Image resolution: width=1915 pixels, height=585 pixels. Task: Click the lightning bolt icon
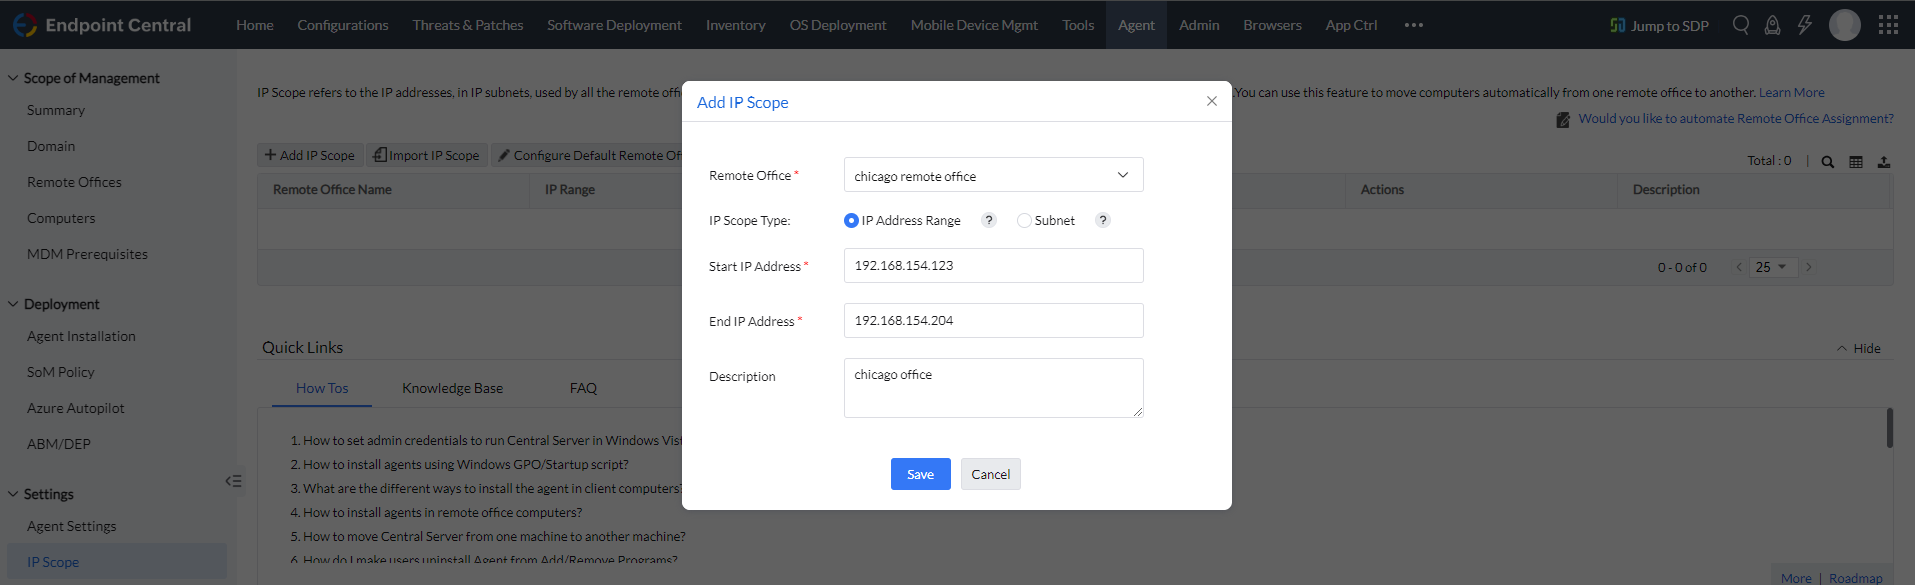(x=1804, y=25)
